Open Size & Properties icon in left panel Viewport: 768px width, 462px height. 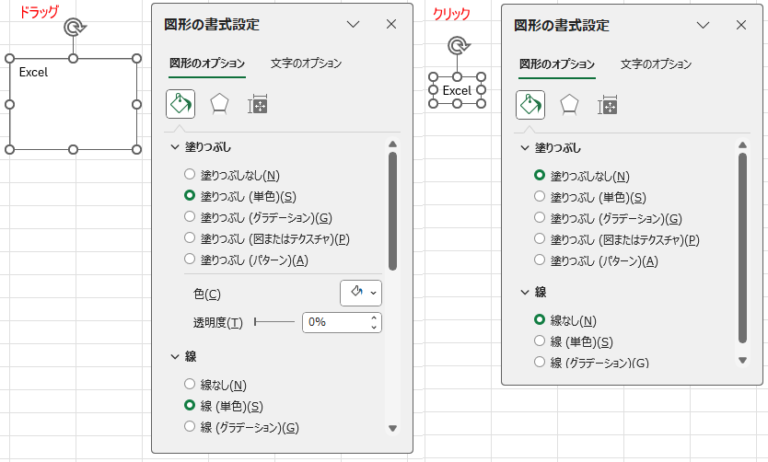257,105
